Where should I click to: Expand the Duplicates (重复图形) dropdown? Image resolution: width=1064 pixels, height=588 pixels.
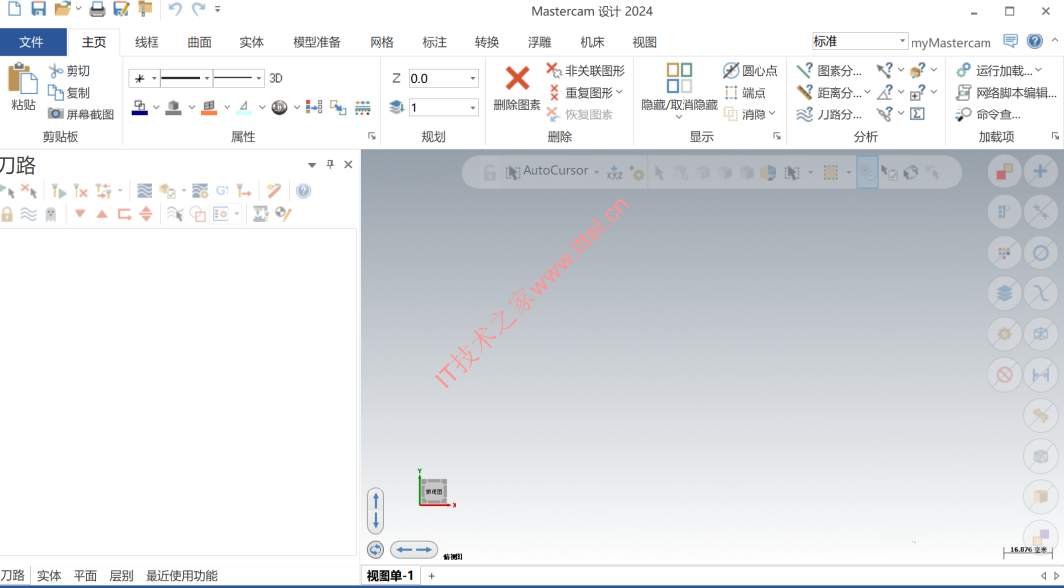tap(619, 92)
